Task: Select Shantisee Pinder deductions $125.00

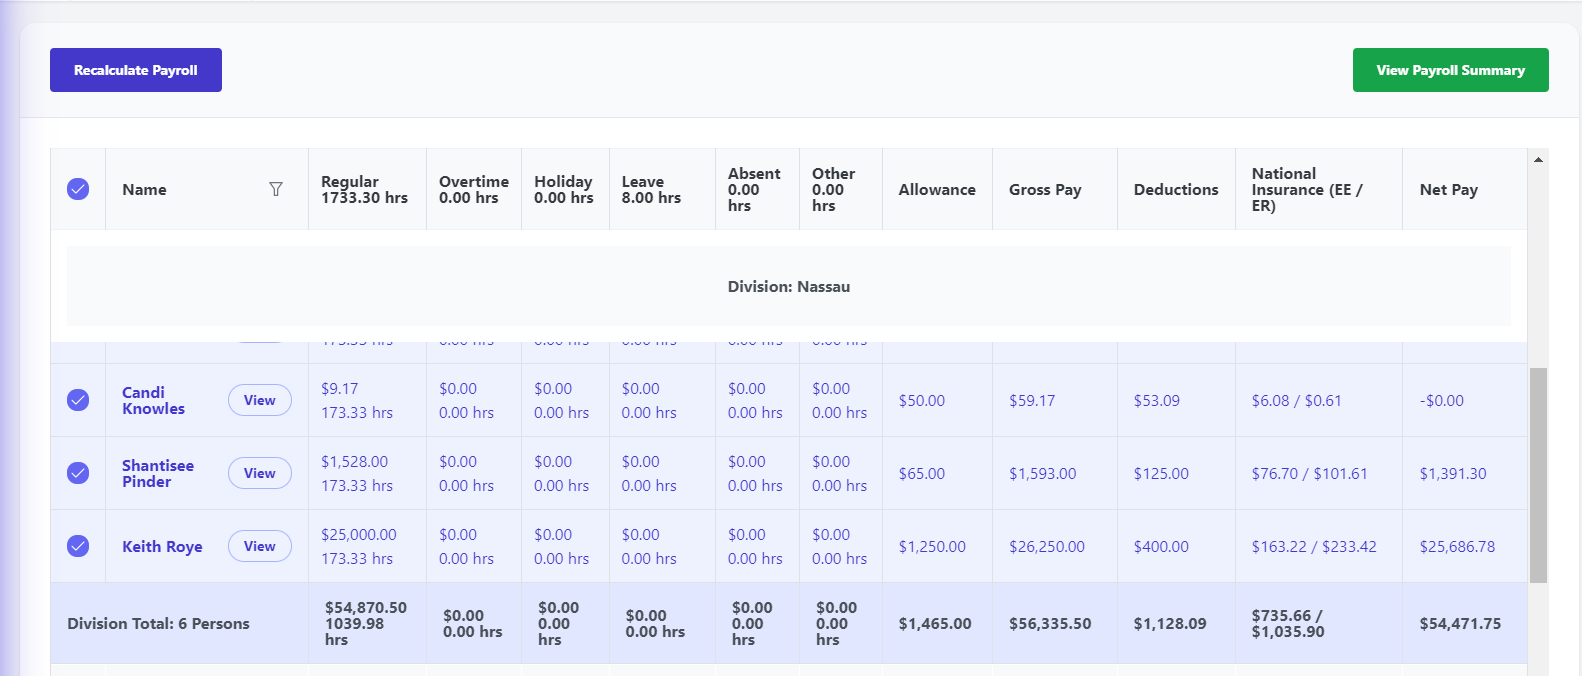Action: click(x=1162, y=473)
